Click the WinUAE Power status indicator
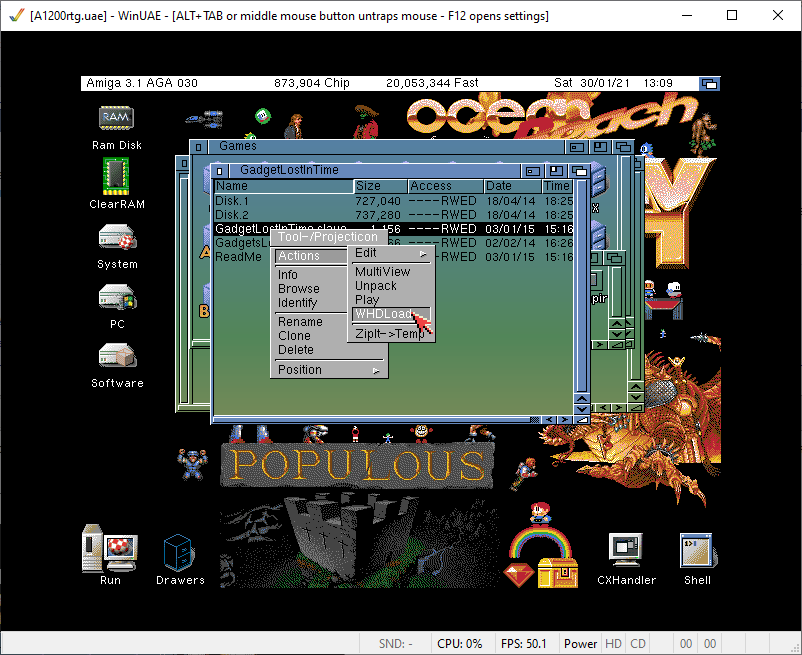This screenshot has height=655, width=802. tap(580, 644)
